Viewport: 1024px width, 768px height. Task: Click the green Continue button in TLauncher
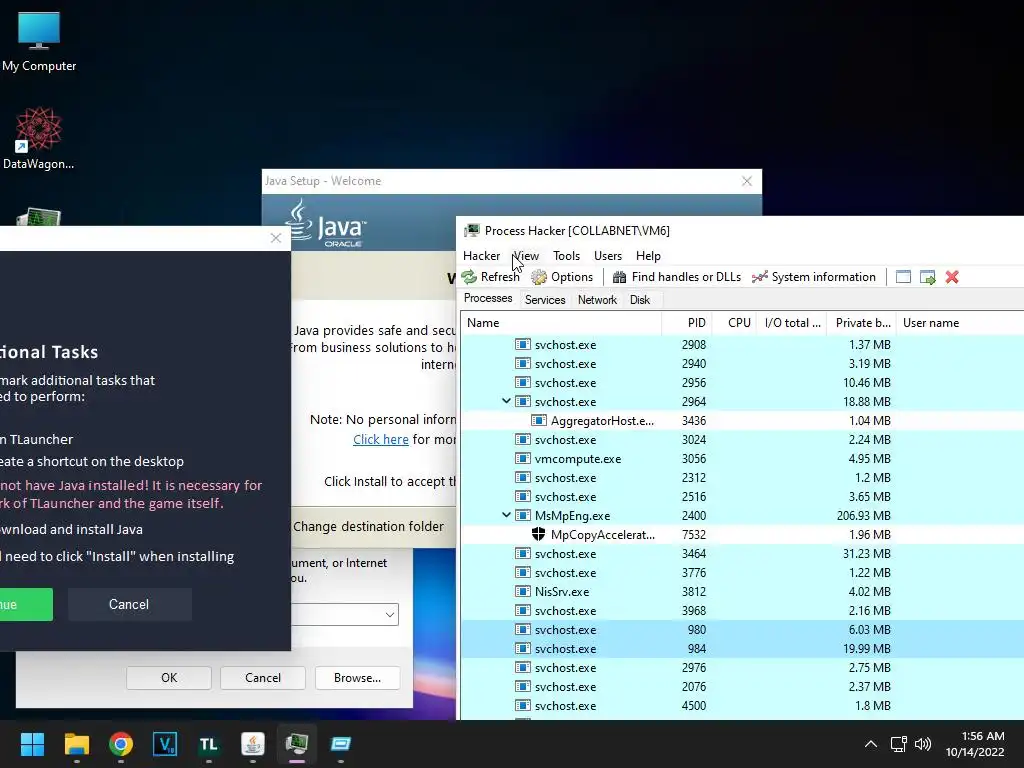click(26, 605)
